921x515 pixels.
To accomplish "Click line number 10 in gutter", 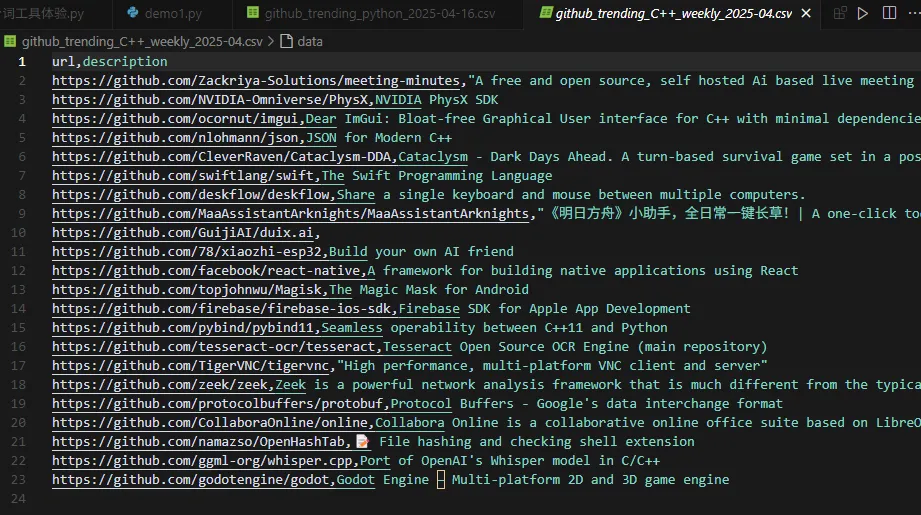I will (18, 233).
